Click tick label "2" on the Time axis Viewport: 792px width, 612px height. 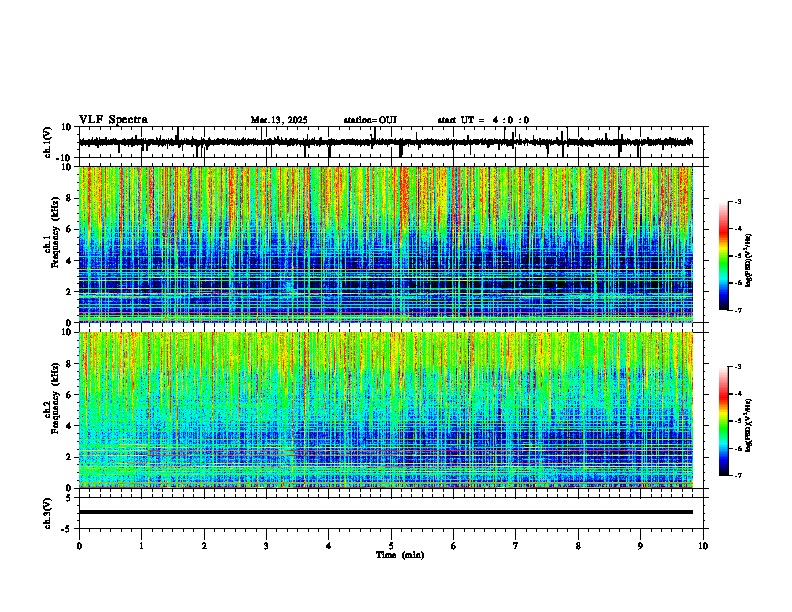(x=204, y=546)
